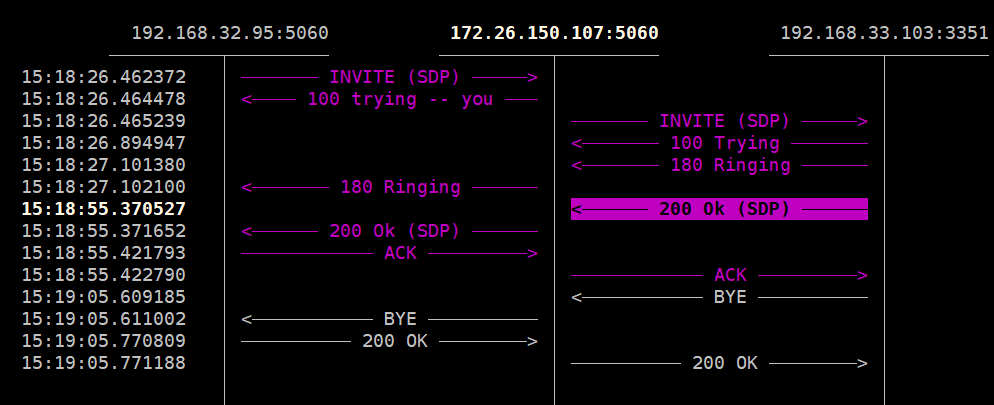Click INVITE (SDP) arrow sent to 192.168.33.103
This screenshot has height=405, width=994.
coord(720,121)
